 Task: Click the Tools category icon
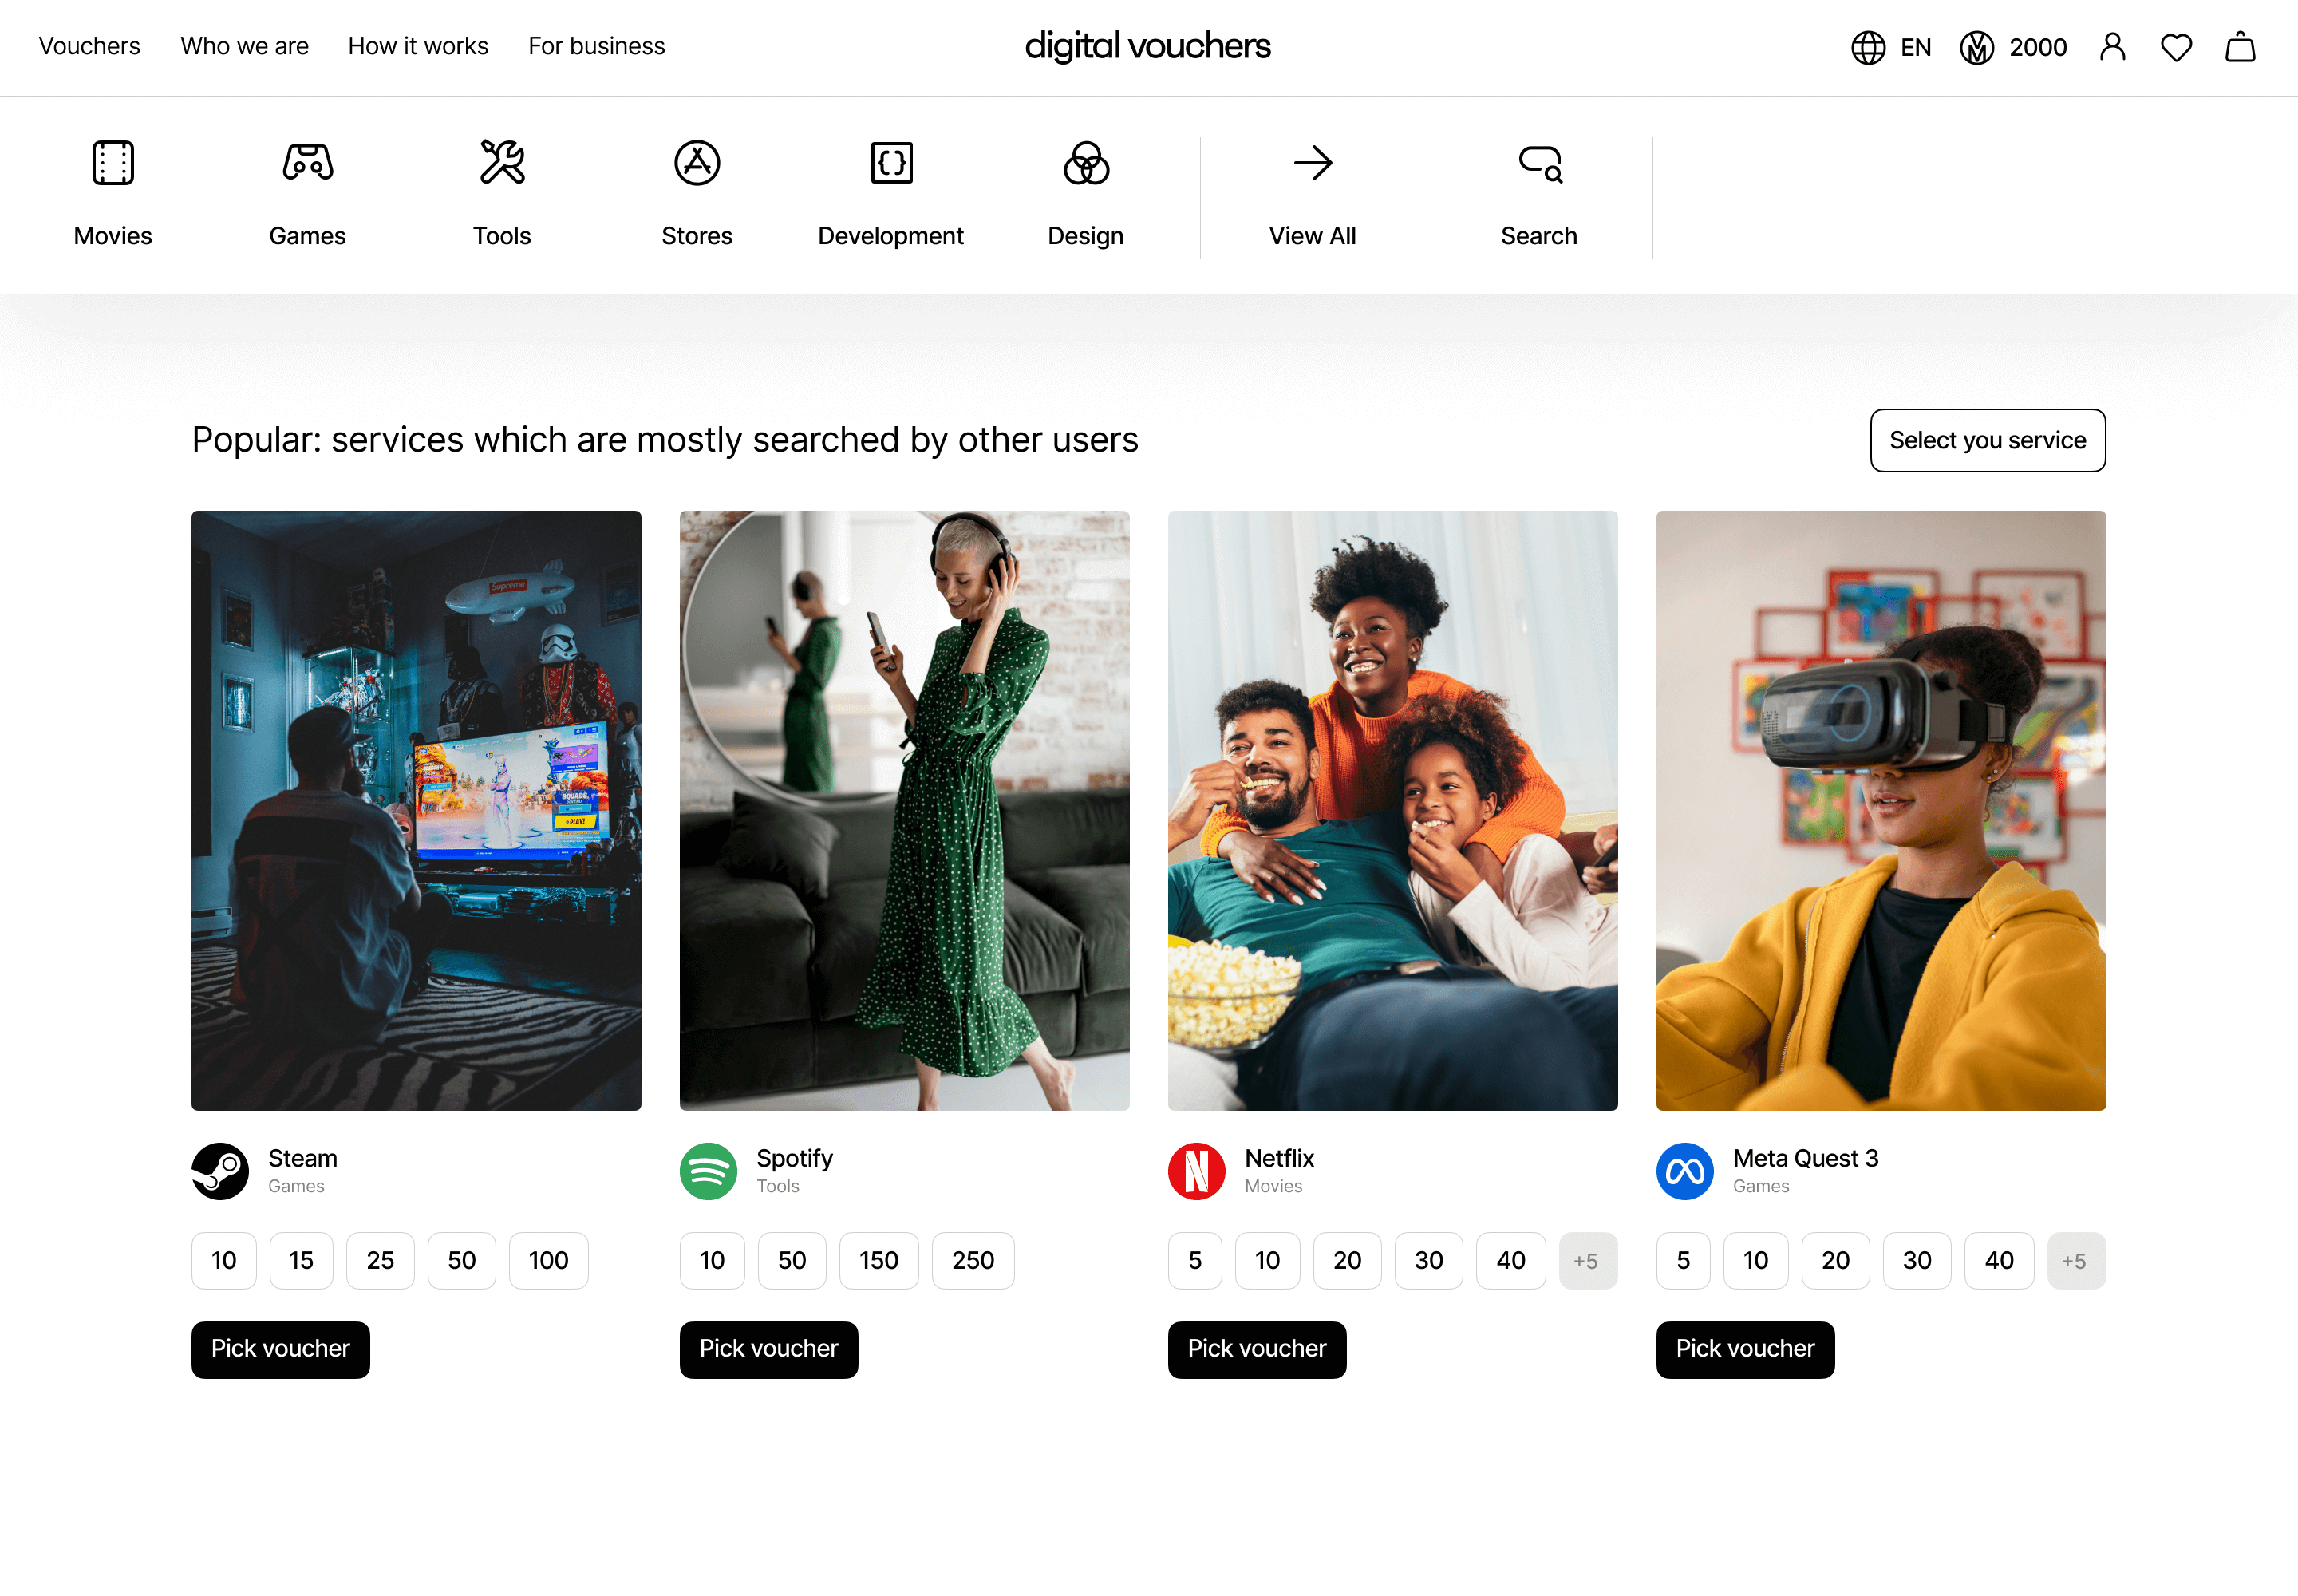tap(501, 190)
